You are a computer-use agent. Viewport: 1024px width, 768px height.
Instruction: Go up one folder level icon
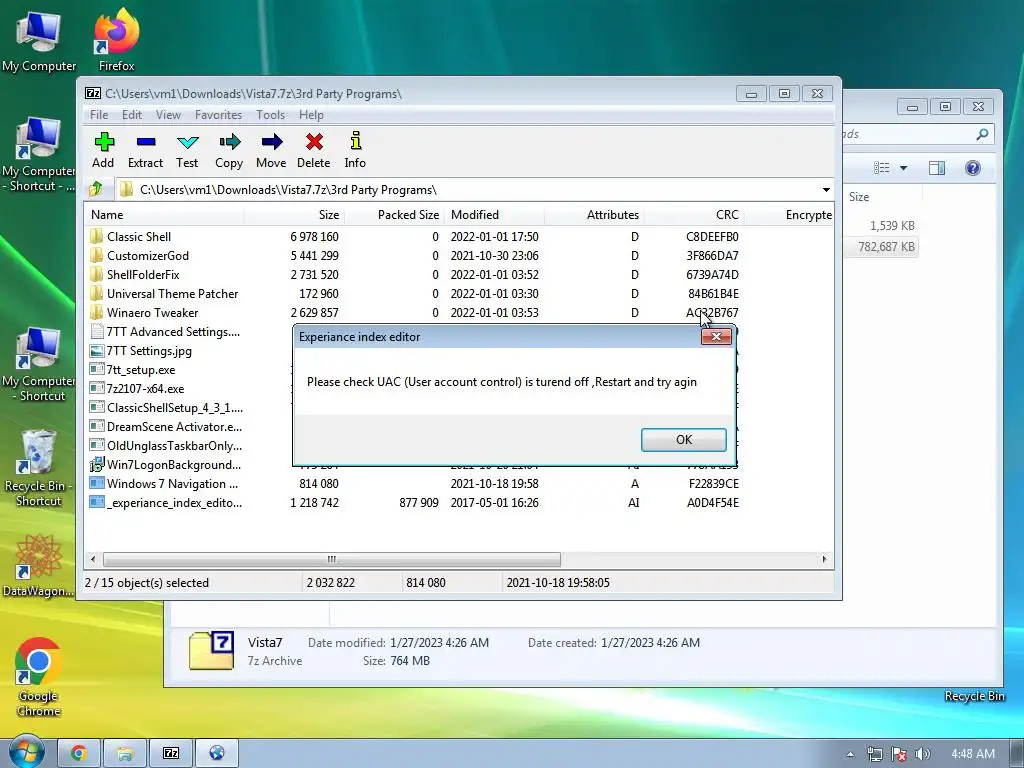click(96, 189)
